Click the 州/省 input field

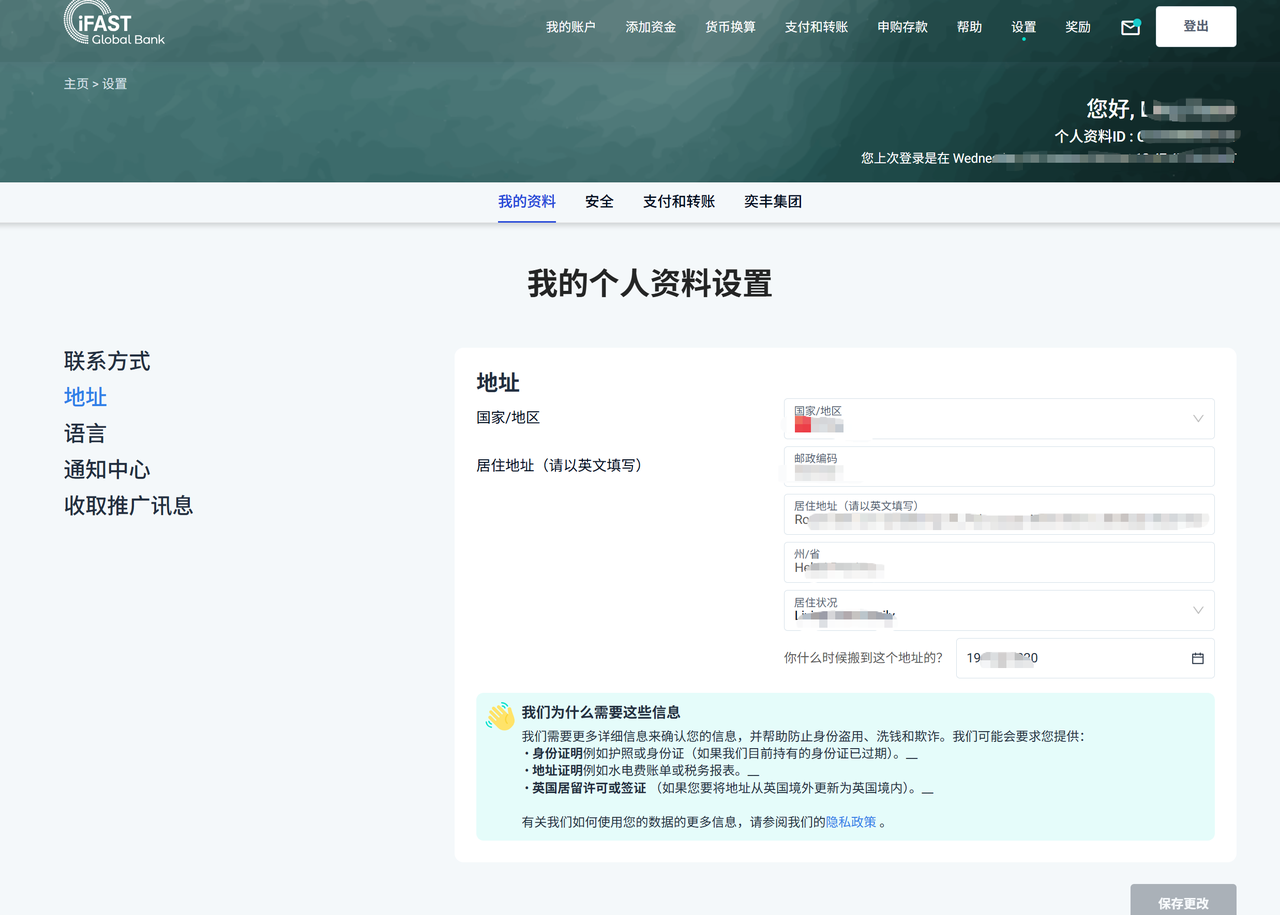coord(999,562)
